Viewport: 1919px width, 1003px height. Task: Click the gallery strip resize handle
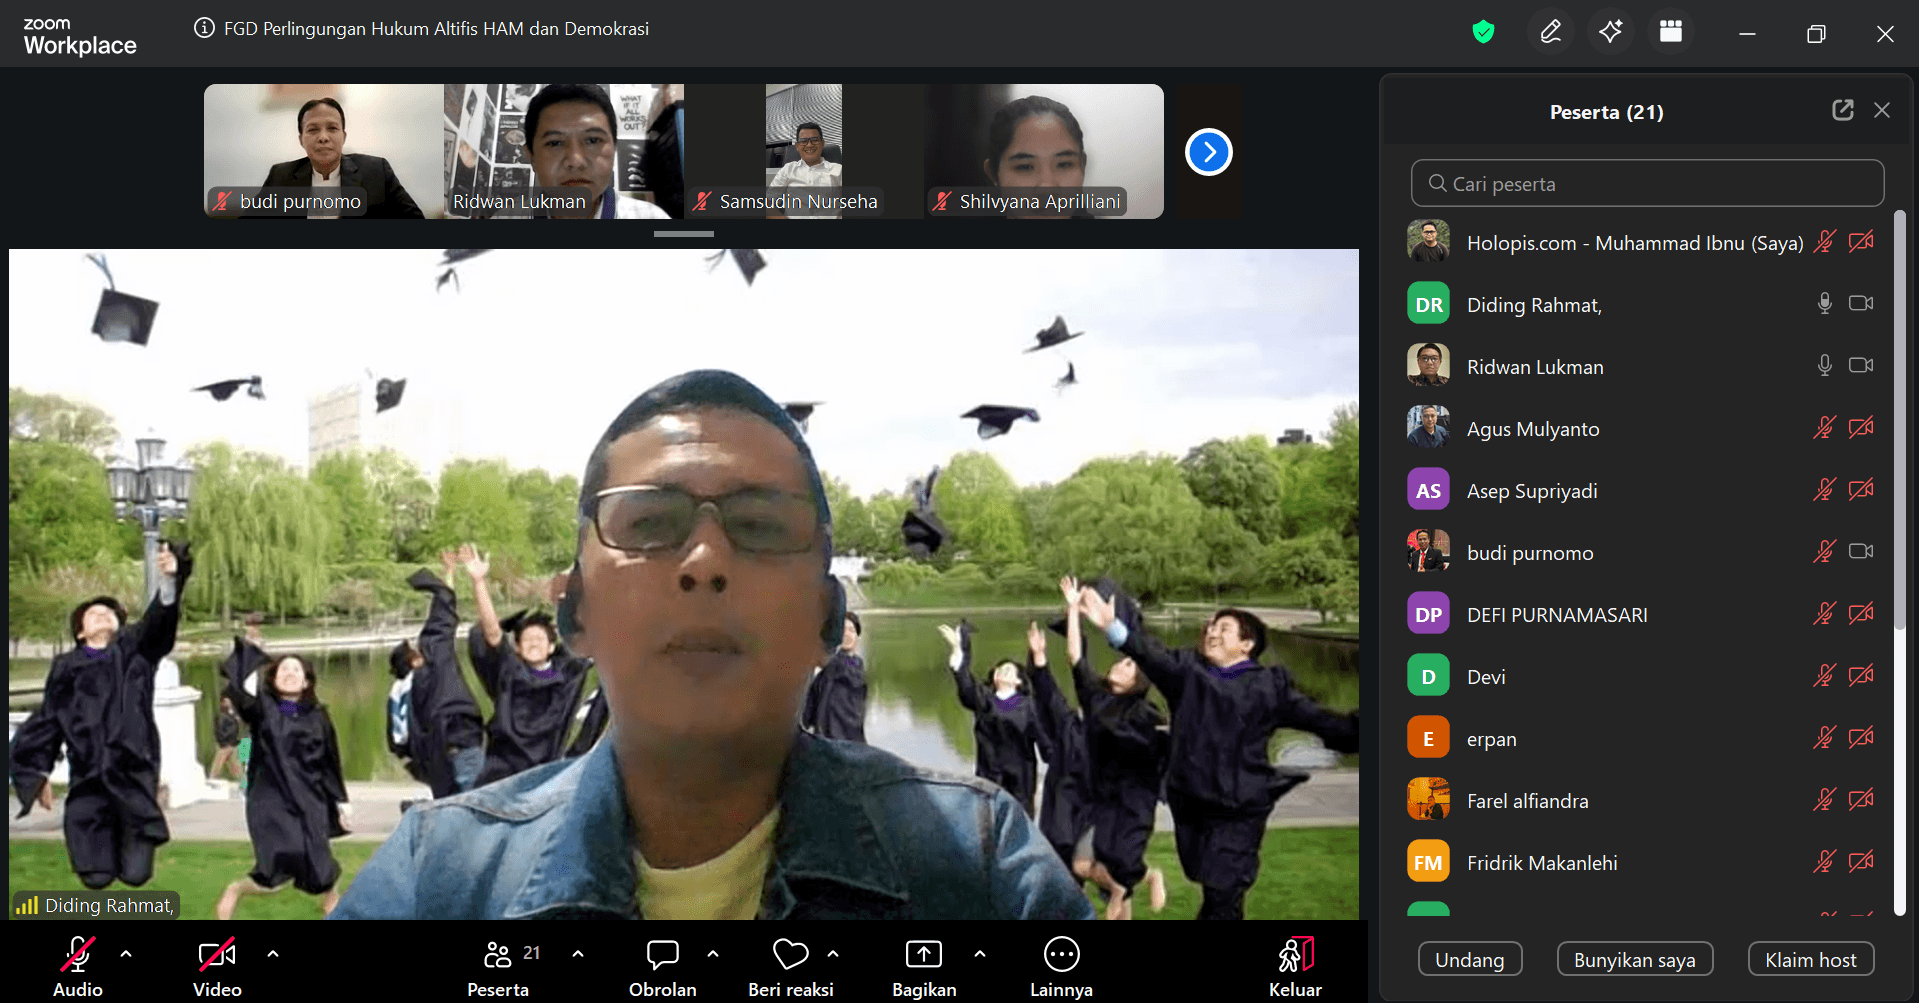pos(684,234)
